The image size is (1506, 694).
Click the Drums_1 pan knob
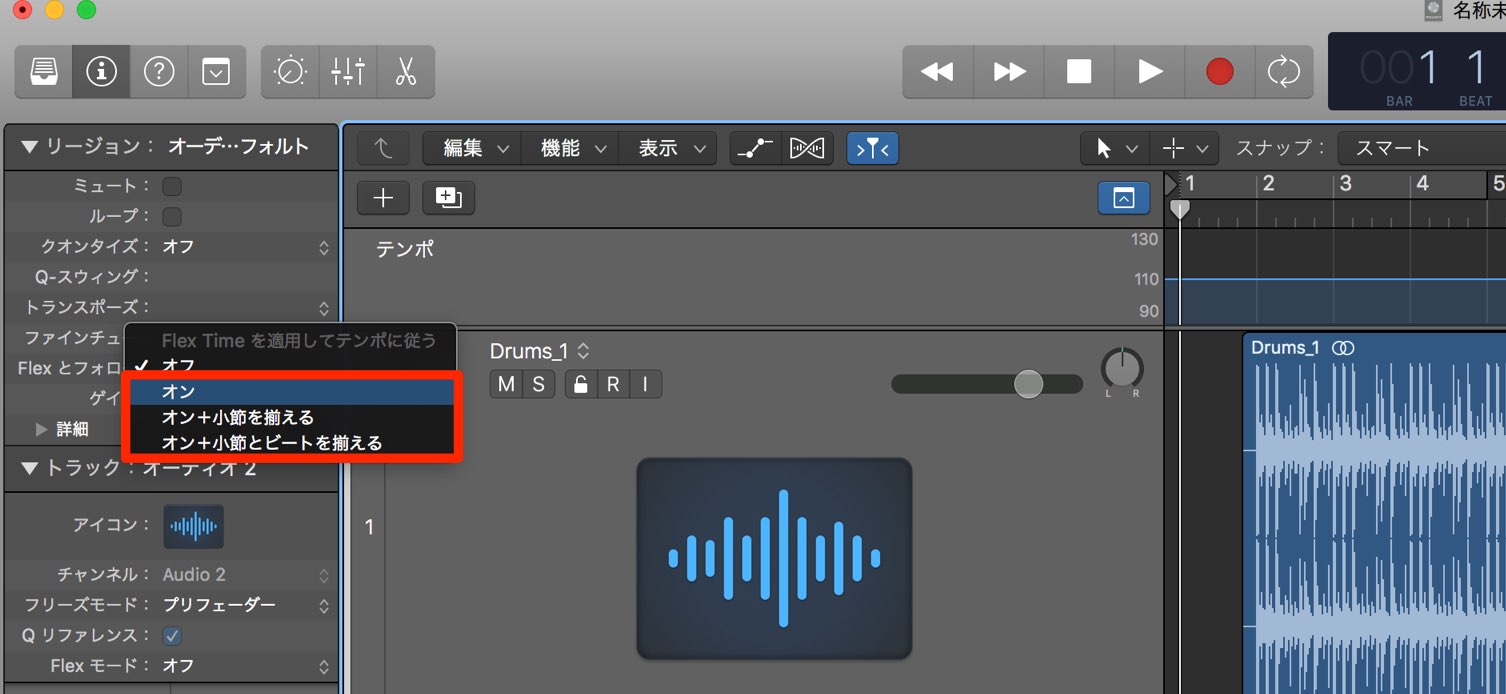click(x=1122, y=369)
